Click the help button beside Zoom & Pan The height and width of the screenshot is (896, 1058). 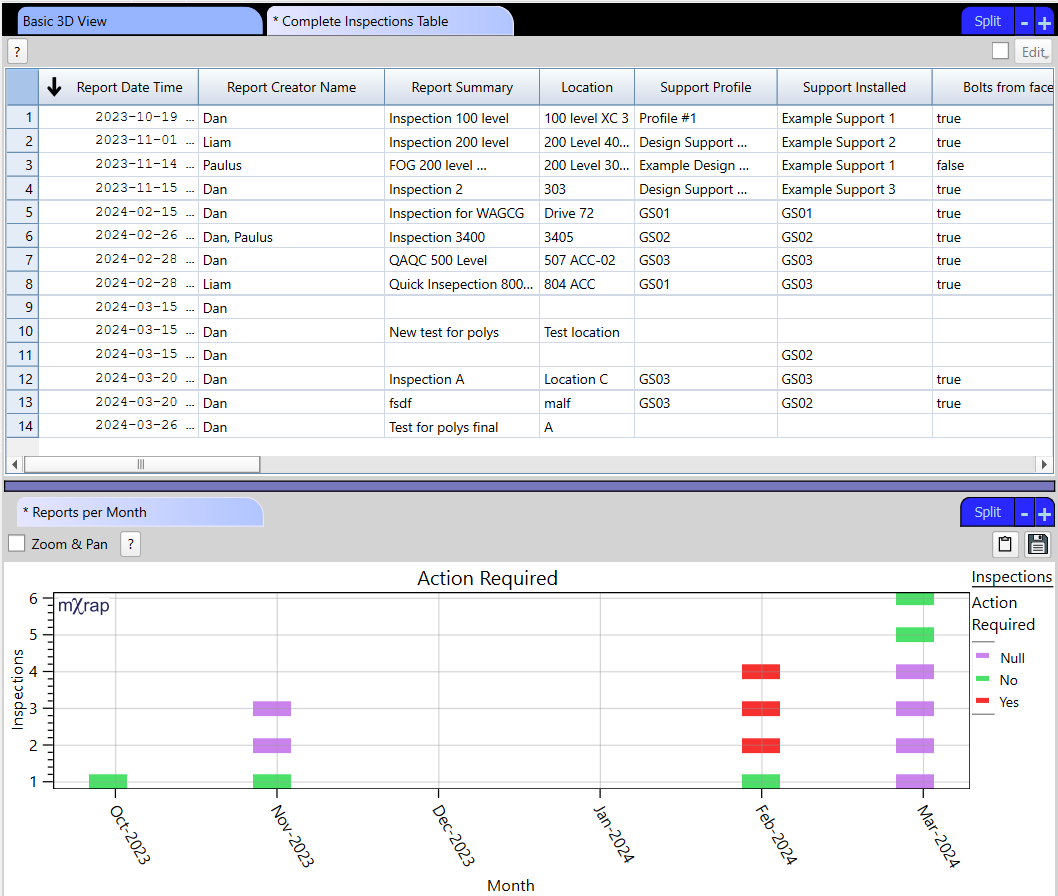pyautogui.click(x=130, y=544)
